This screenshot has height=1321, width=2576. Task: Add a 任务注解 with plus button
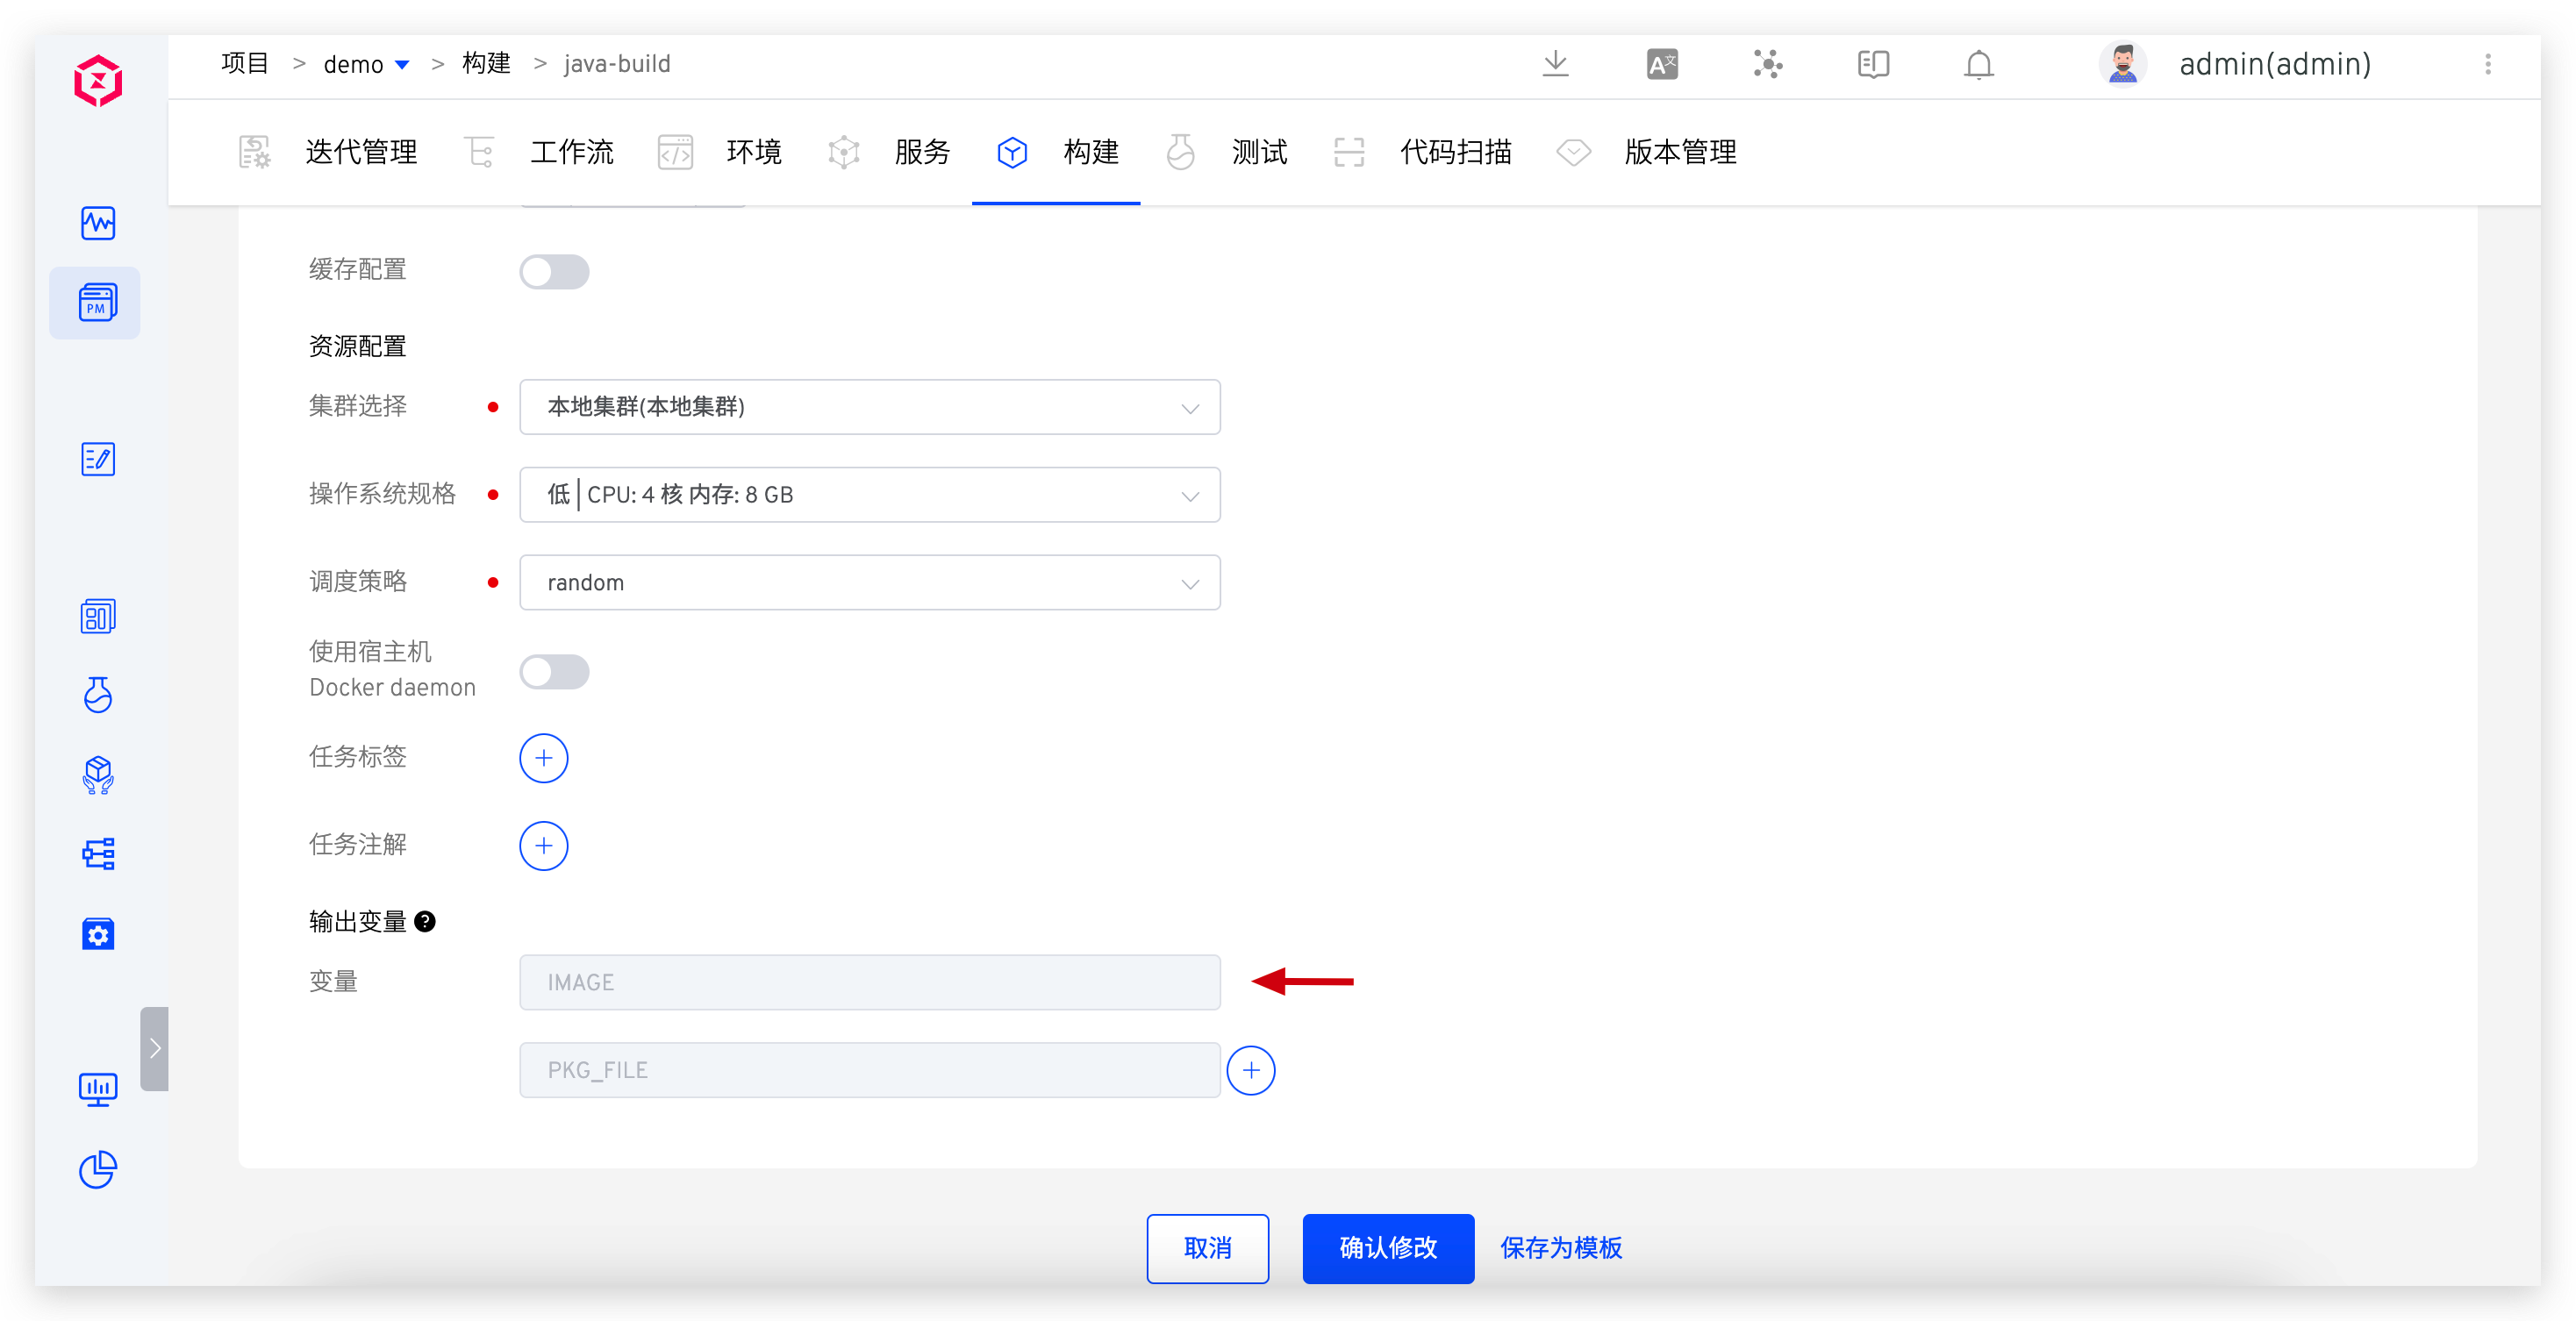coord(544,846)
